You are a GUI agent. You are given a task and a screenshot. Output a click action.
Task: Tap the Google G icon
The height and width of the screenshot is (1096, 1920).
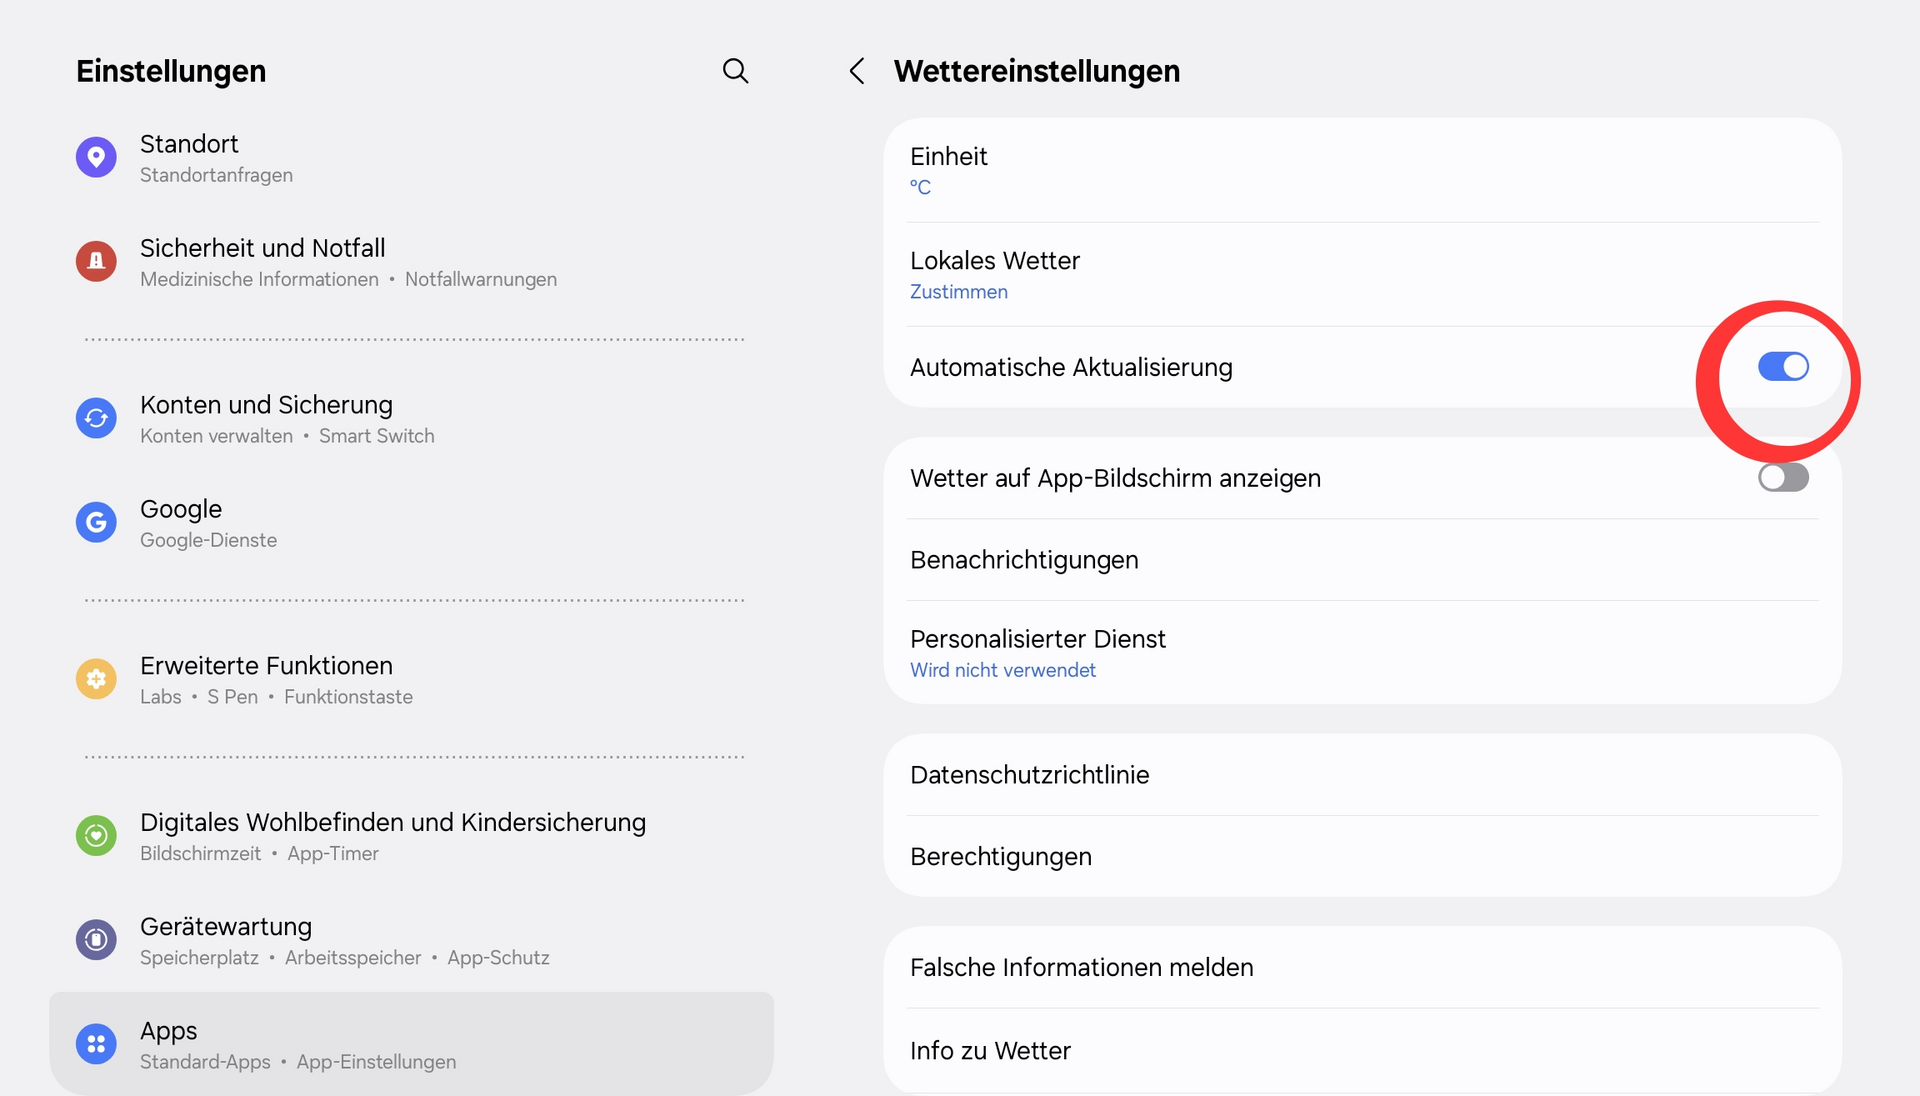pyautogui.click(x=96, y=523)
